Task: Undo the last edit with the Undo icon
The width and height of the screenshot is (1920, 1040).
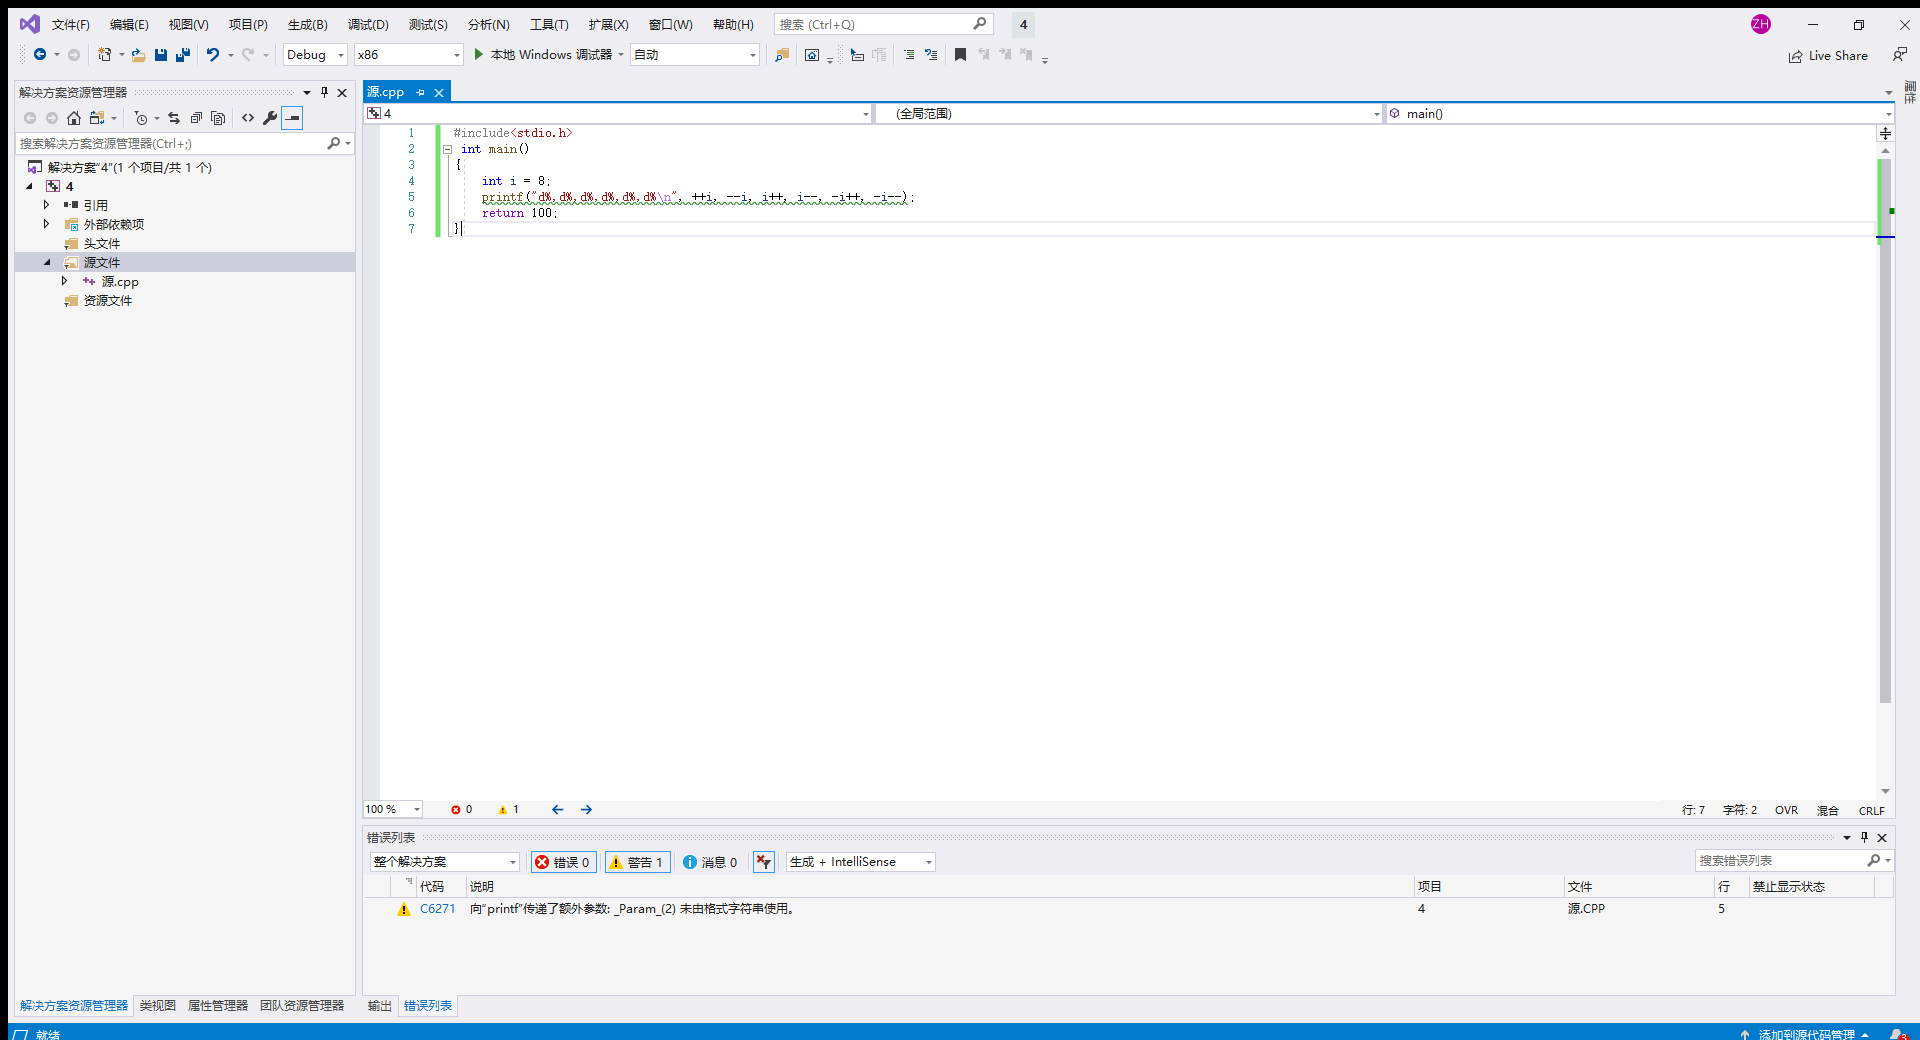Action: click(212, 55)
